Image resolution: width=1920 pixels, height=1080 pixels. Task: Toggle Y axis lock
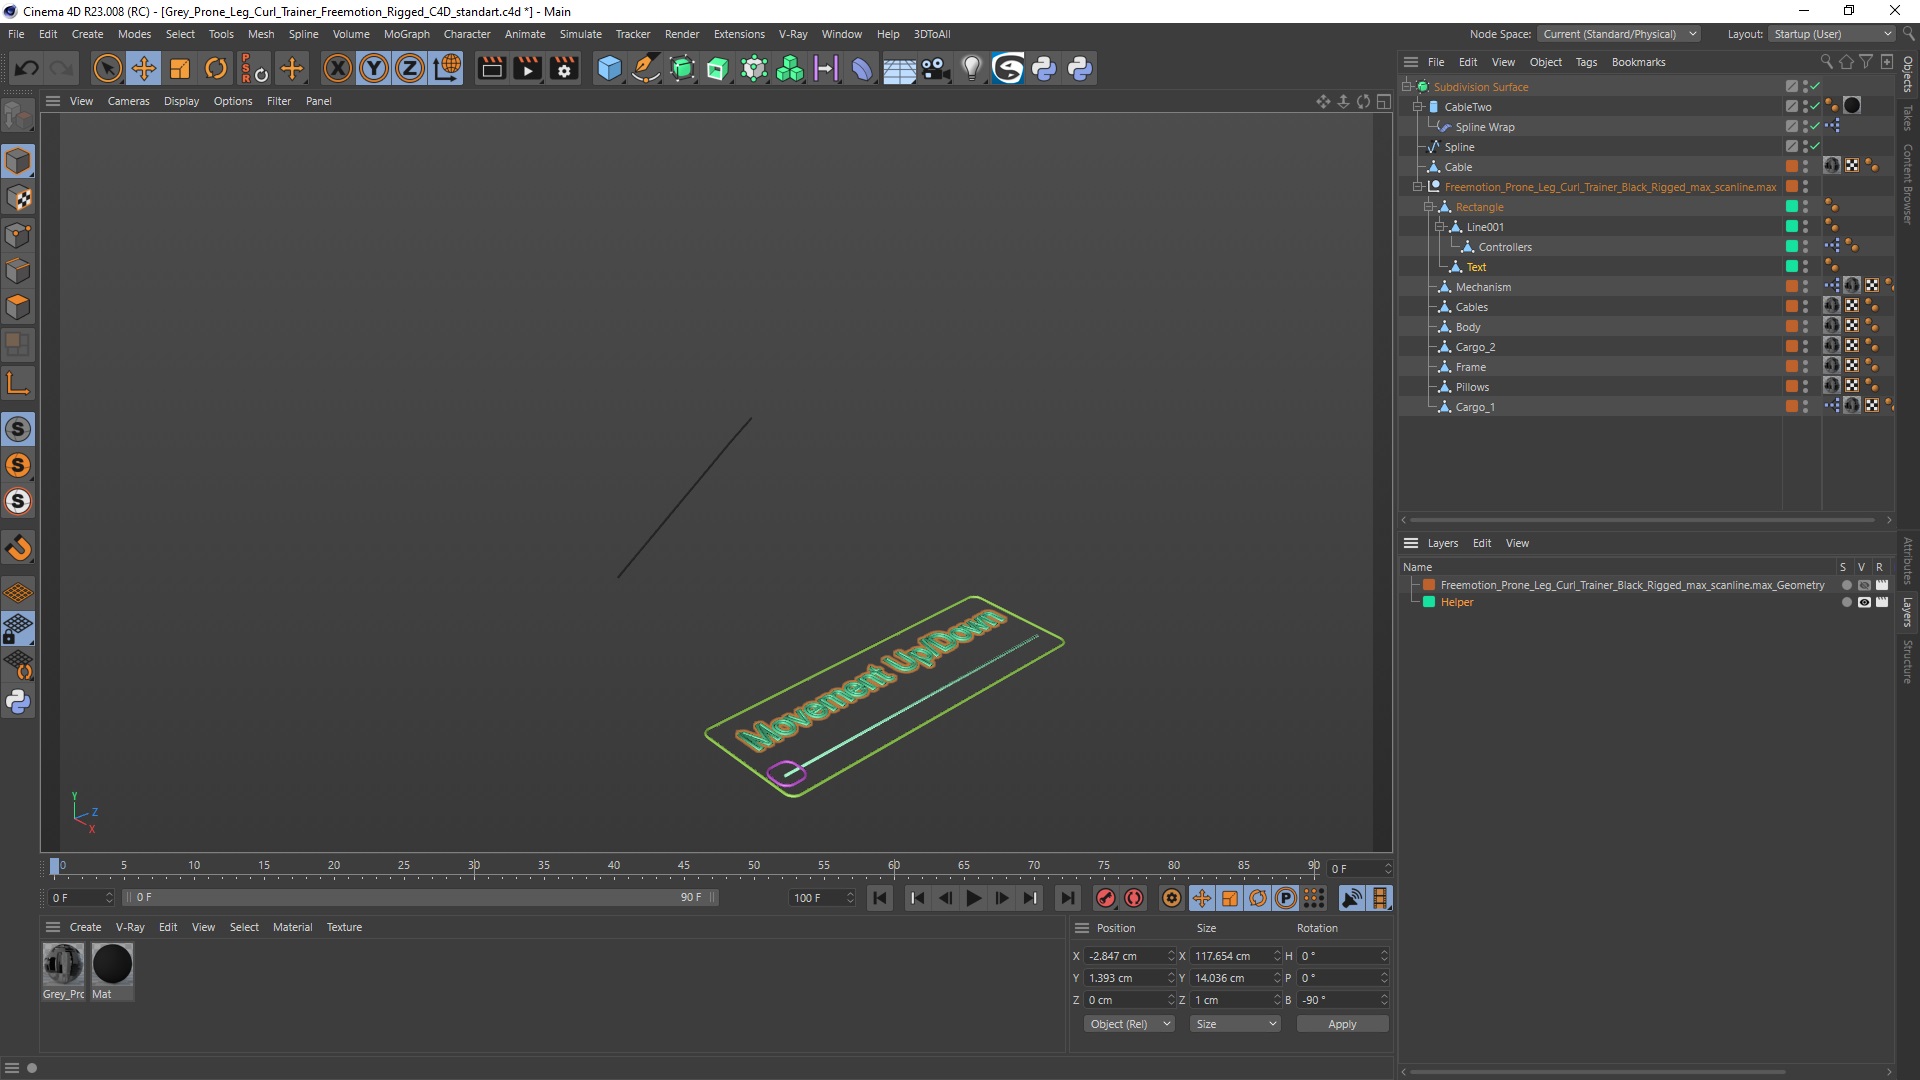click(374, 68)
